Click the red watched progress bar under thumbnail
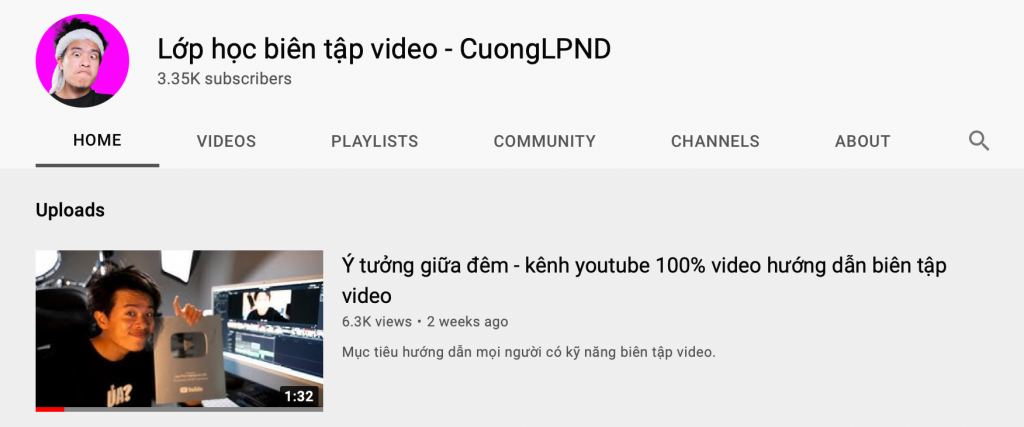1024x427 pixels. point(50,409)
